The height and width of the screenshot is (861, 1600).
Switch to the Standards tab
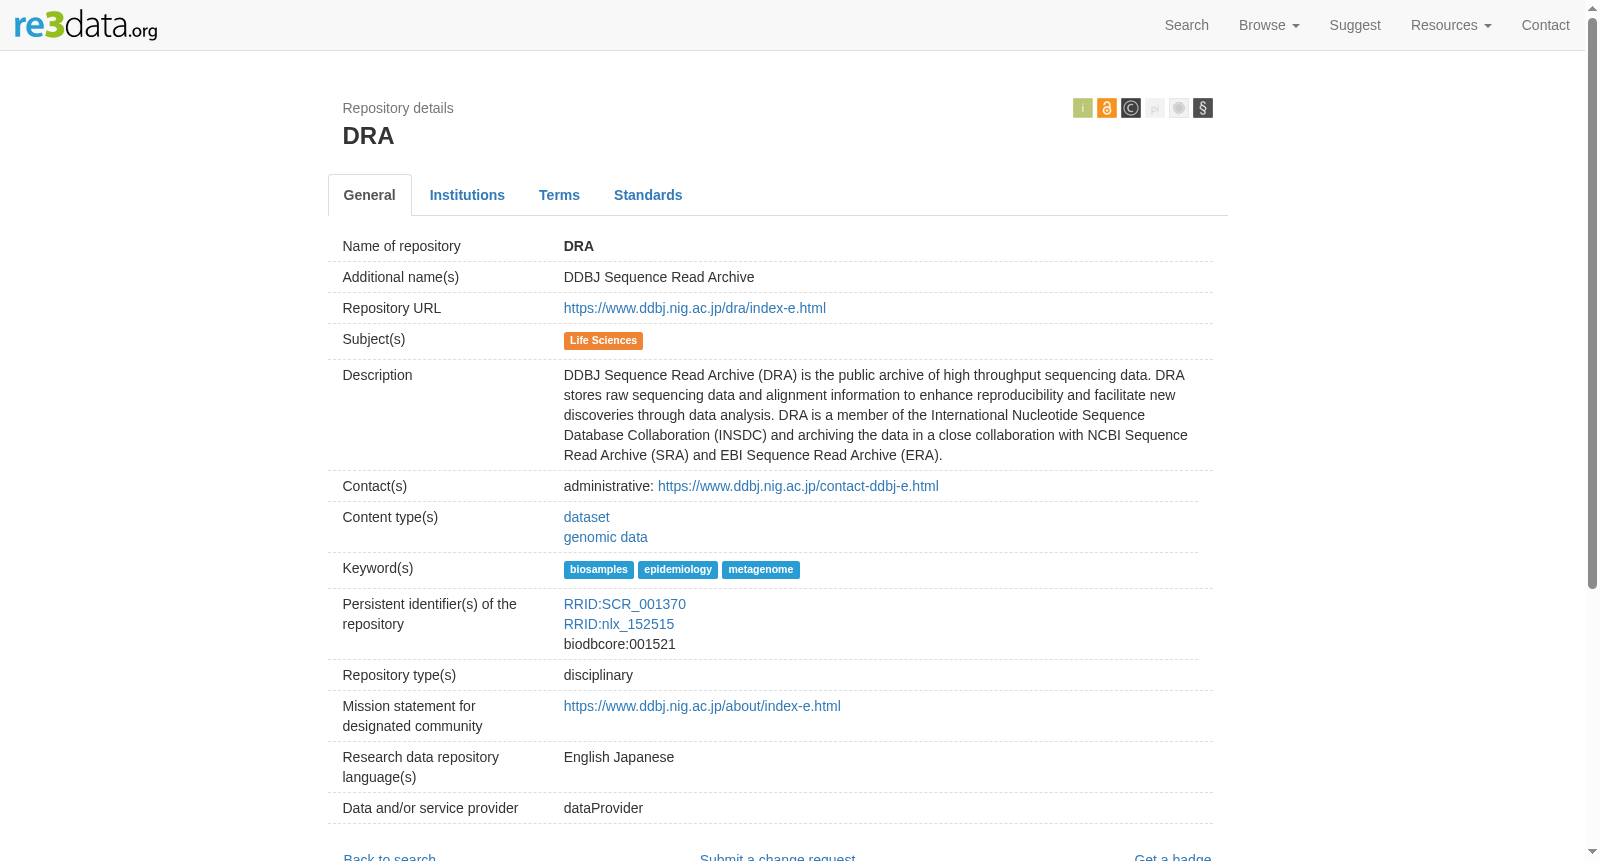click(648, 195)
